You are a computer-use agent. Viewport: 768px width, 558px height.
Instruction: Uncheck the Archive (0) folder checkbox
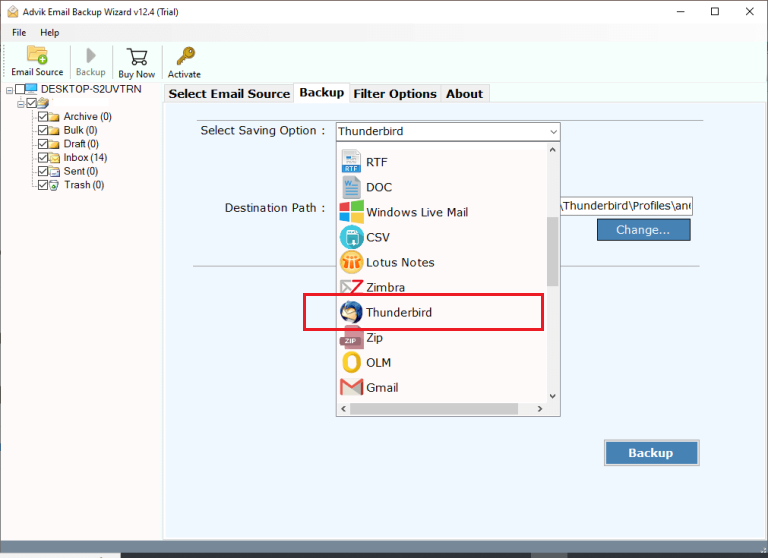pos(43,117)
